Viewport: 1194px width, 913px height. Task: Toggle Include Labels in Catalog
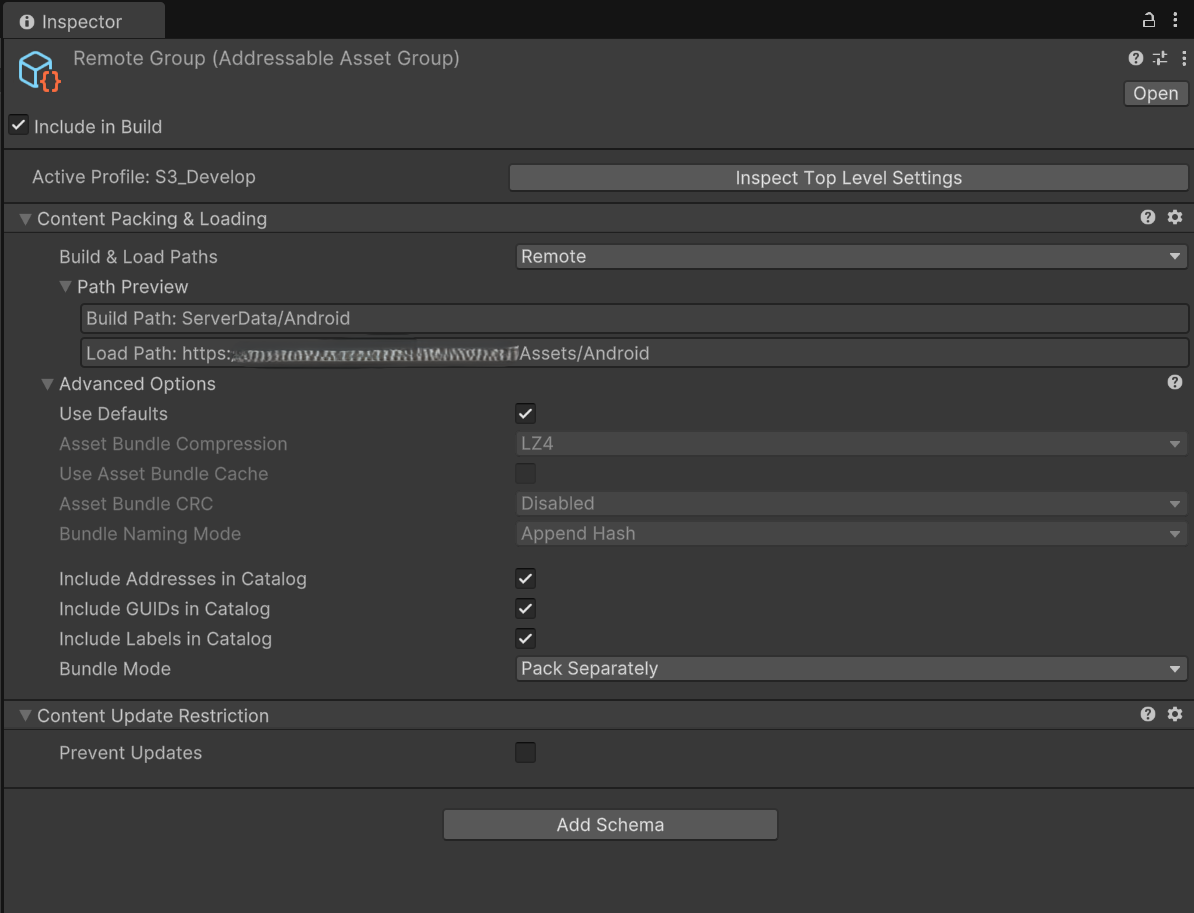point(525,638)
